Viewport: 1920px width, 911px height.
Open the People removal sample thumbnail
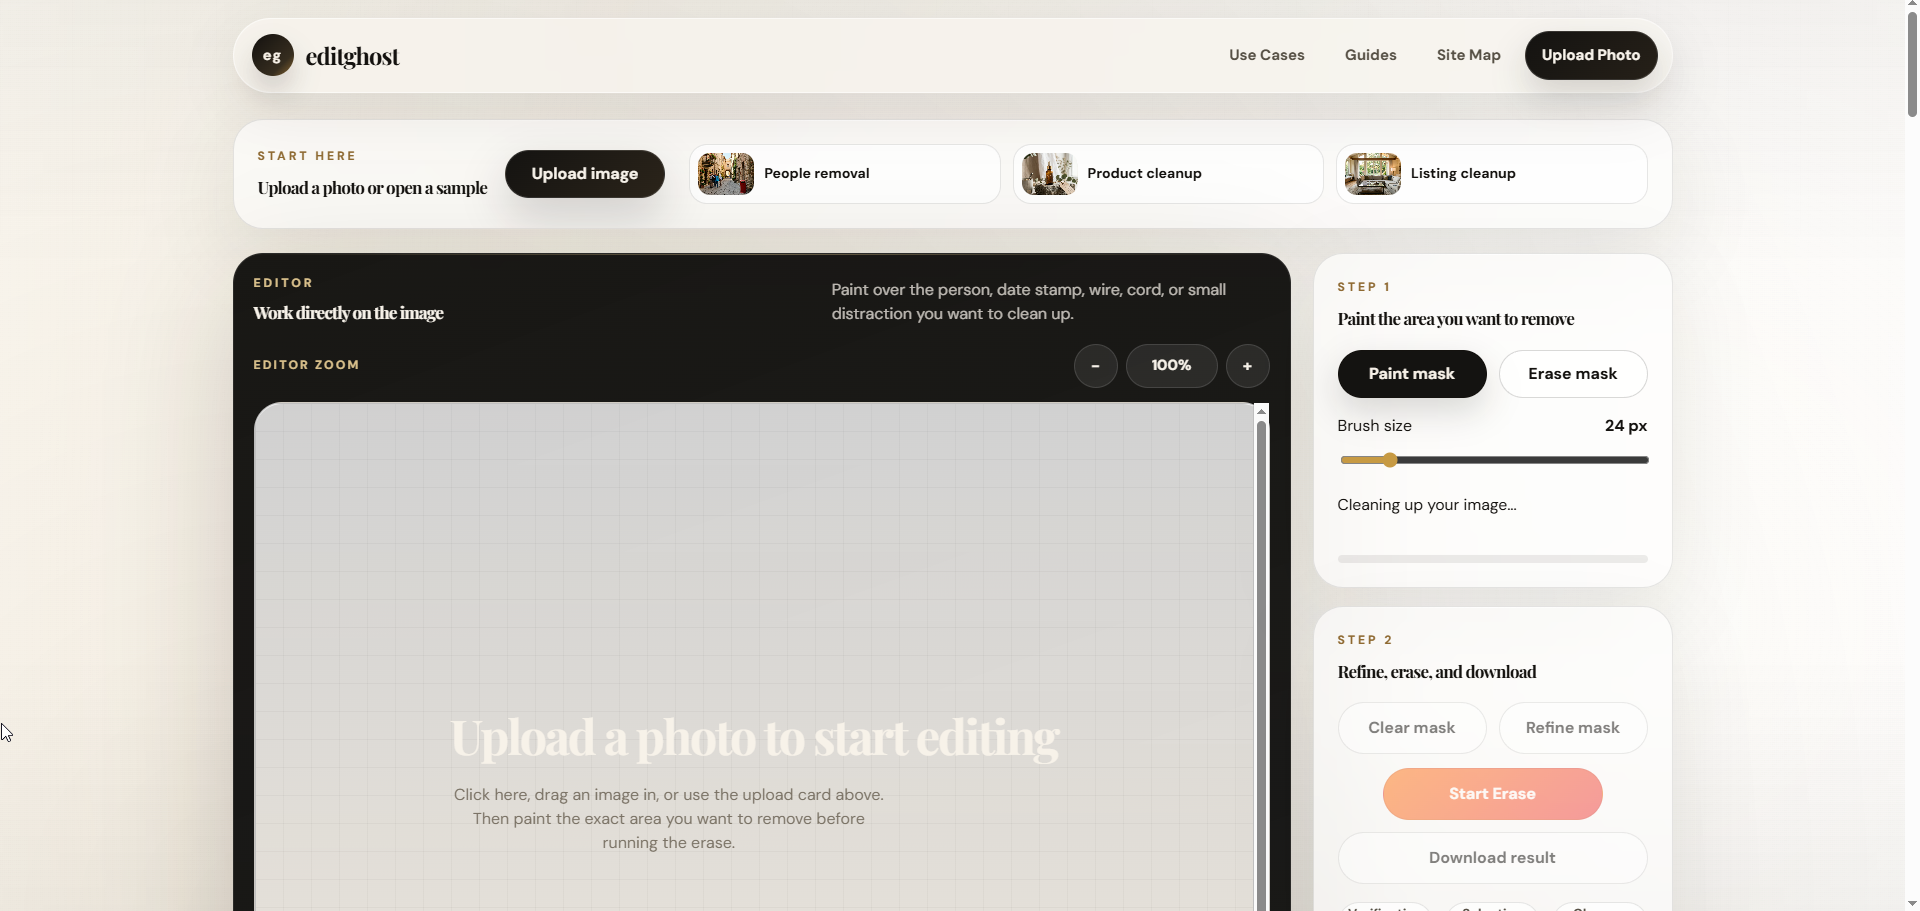726,174
